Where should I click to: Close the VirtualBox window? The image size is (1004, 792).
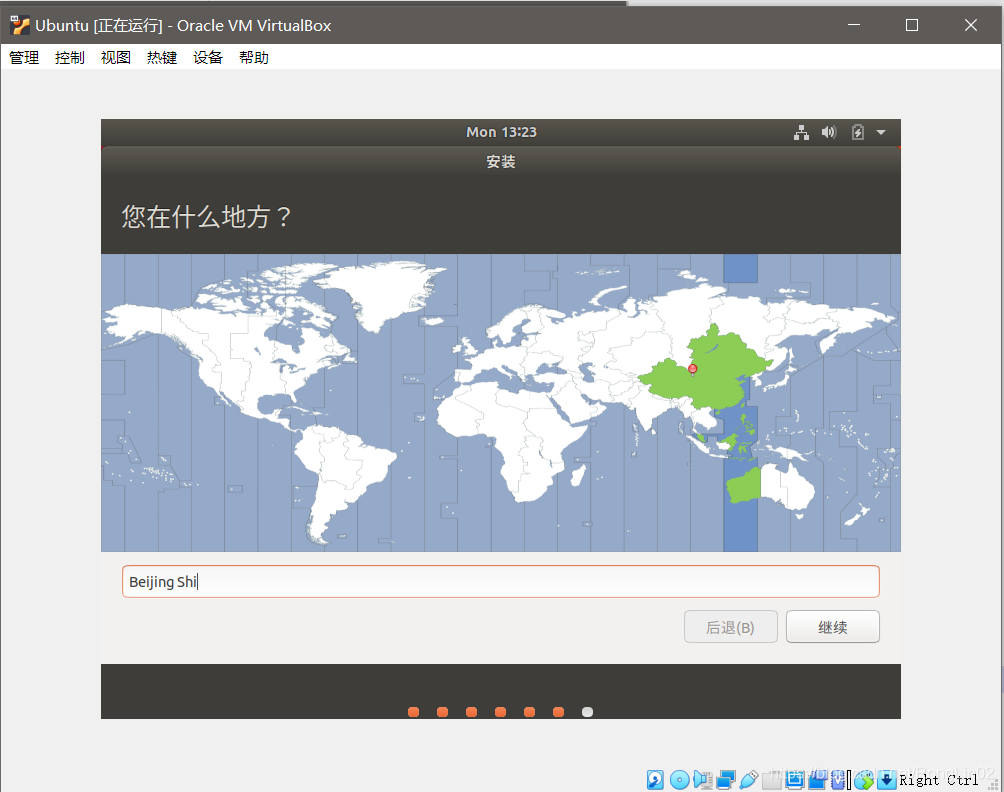[971, 25]
